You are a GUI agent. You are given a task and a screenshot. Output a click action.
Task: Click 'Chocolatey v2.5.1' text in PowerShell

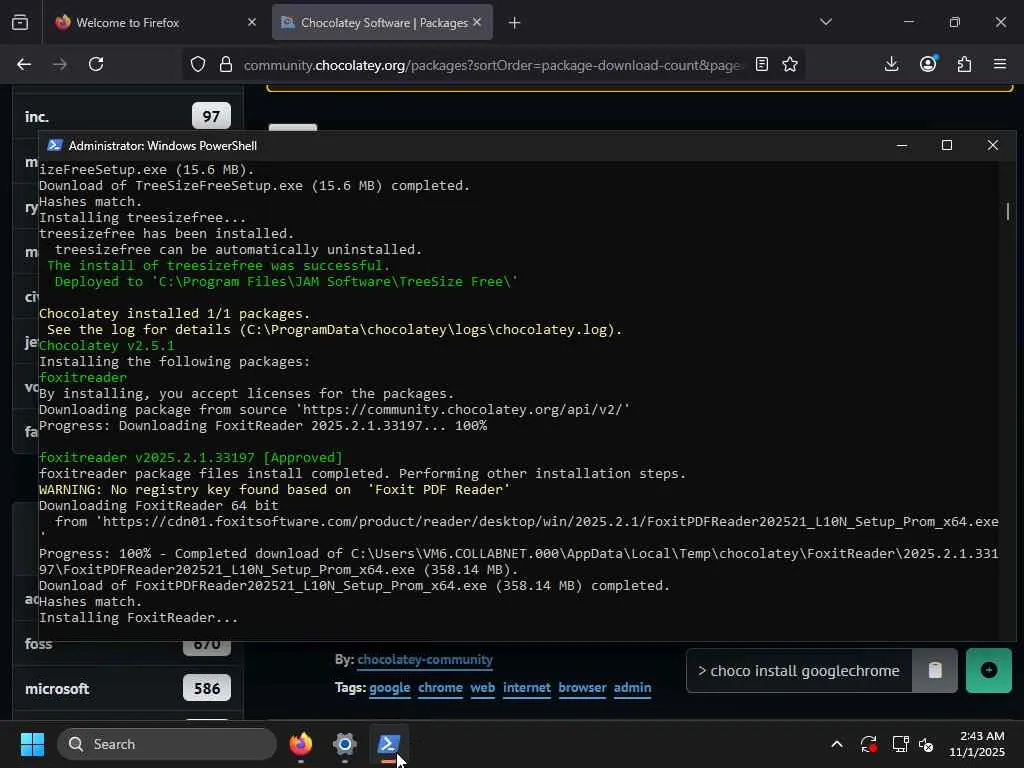(x=107, y=345)
